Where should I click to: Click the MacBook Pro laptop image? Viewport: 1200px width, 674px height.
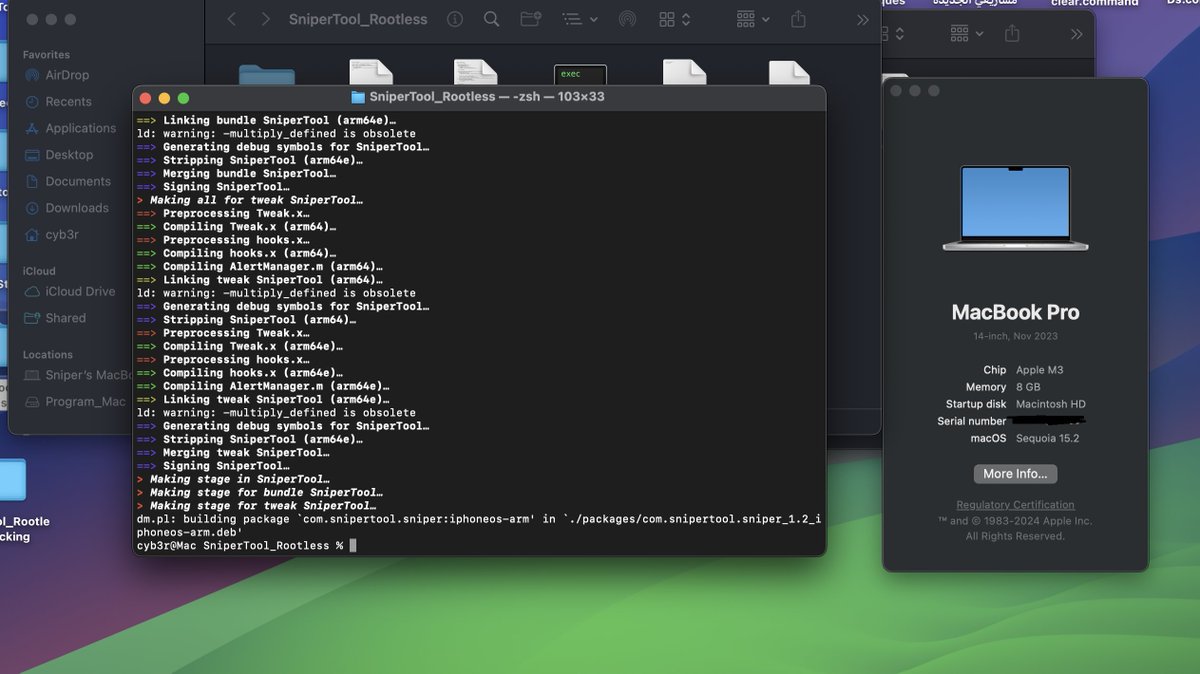pyautogui.click(x=1015, y=208)
